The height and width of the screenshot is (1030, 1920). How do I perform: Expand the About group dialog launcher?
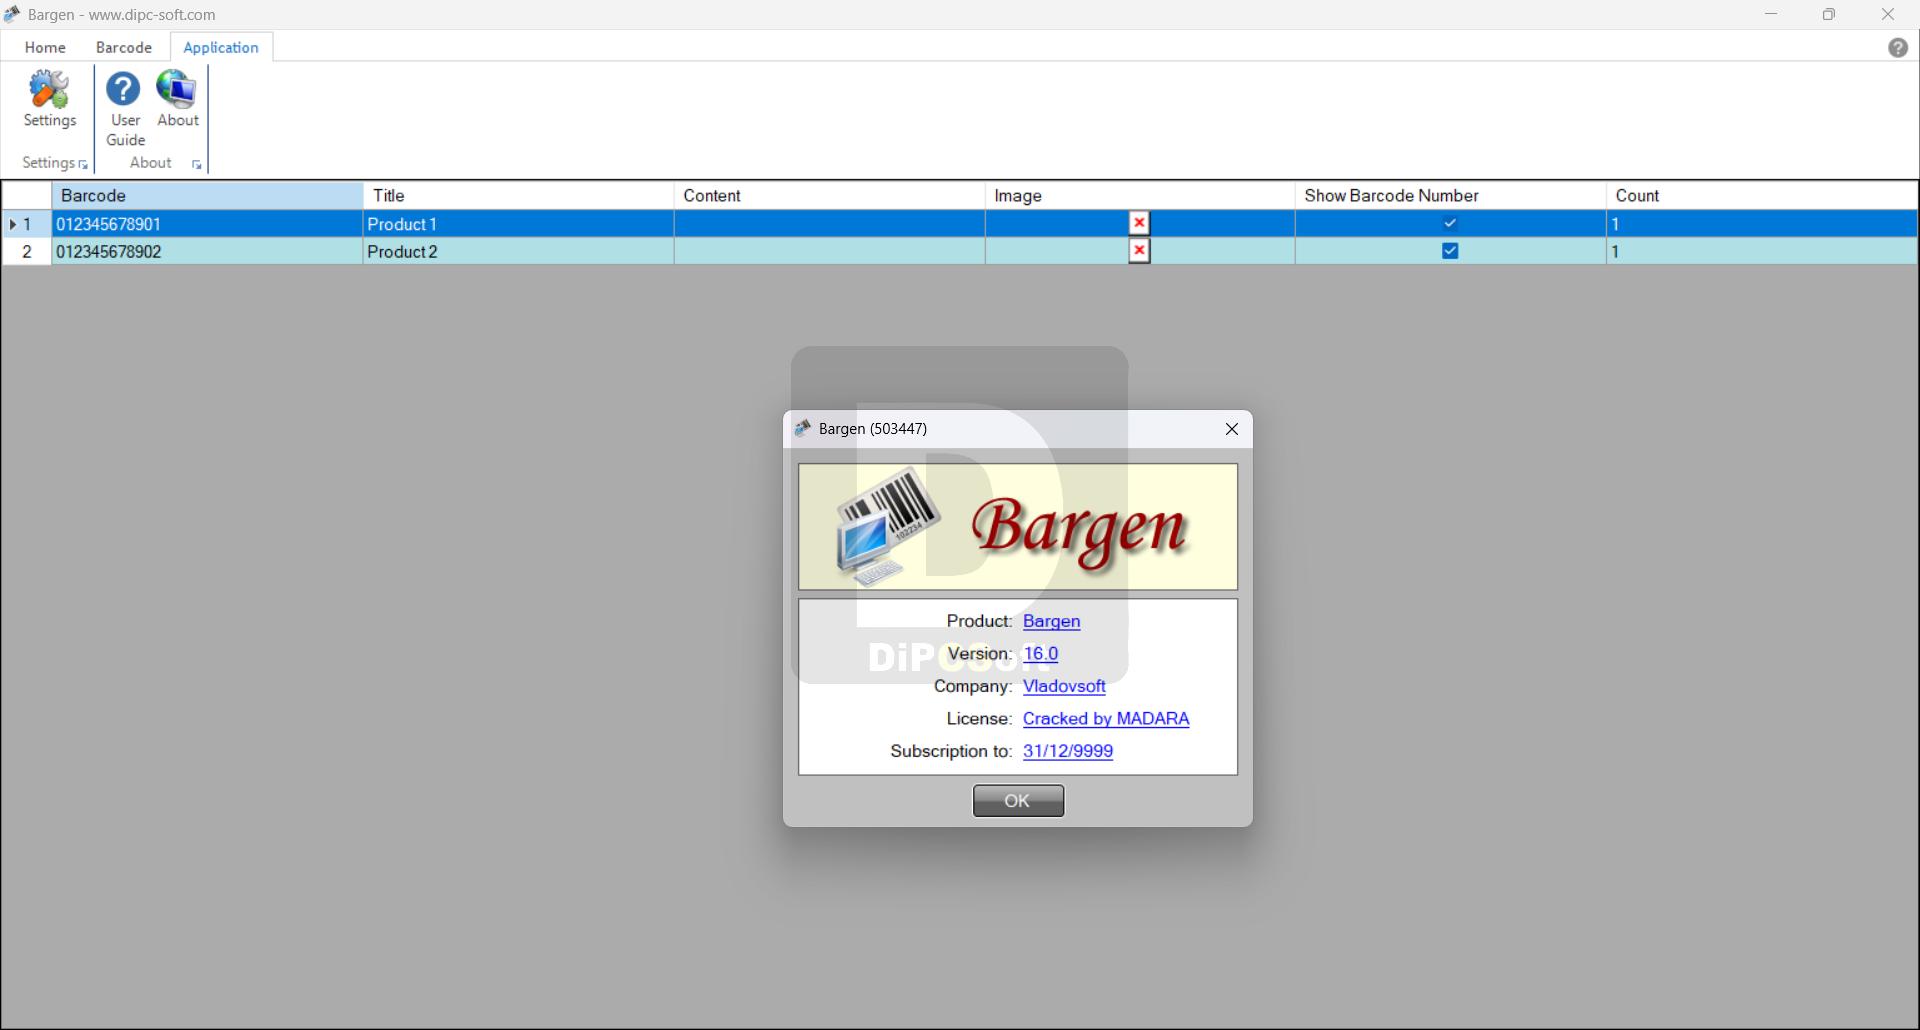click(197, 164)
